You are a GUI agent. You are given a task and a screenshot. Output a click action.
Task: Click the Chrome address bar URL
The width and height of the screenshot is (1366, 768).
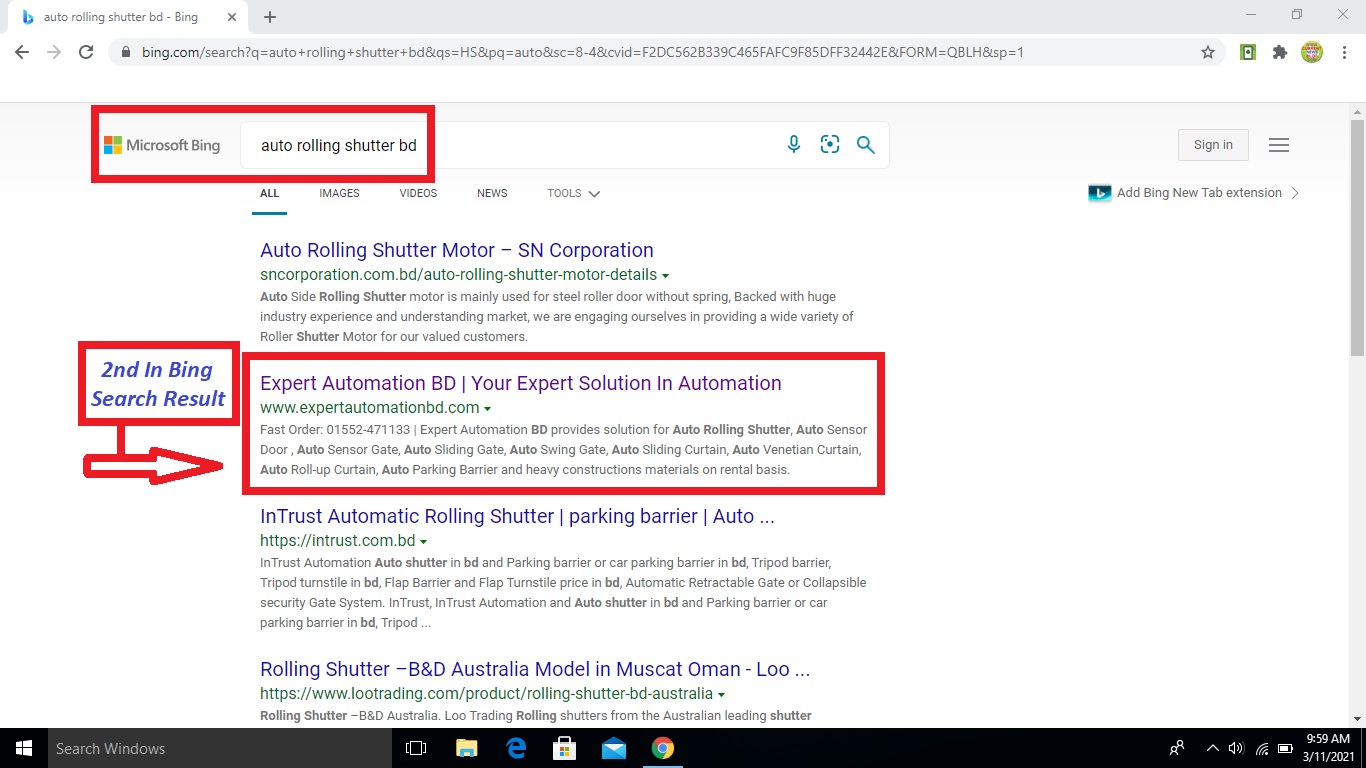pyautogui.click(x=583, y=52)
